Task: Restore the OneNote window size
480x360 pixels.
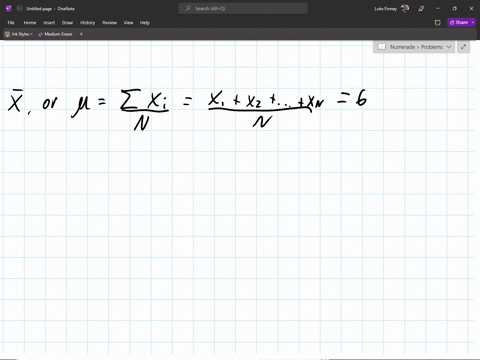Action: 454,9
